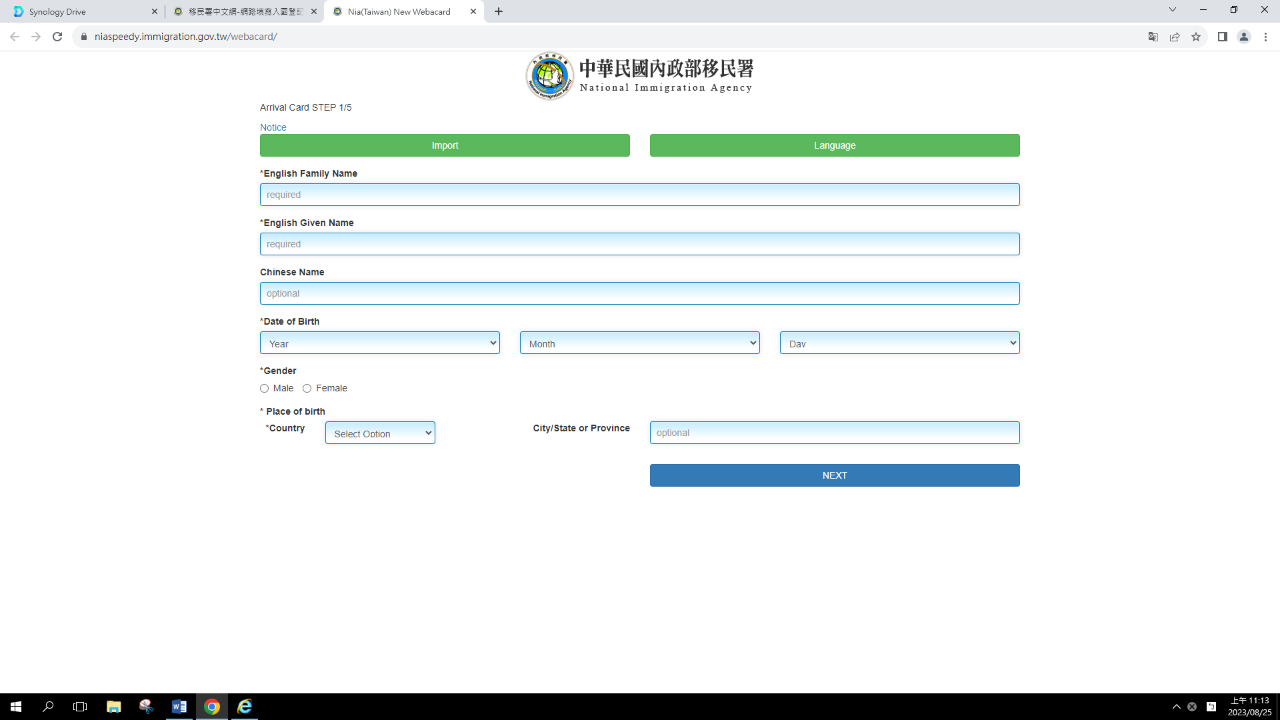The image size is (1280, 720).
Task: Open the Google Translate icon in address bar
Action: [x=1153, y=37]
